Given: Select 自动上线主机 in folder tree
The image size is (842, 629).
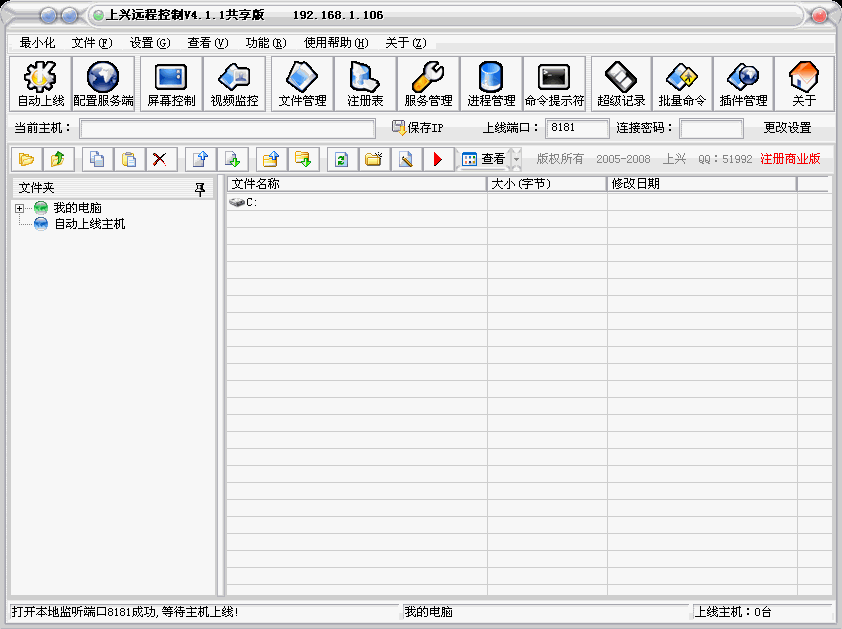Looking at the screenshot, I should pyautogui.click(x=89, y=224).
